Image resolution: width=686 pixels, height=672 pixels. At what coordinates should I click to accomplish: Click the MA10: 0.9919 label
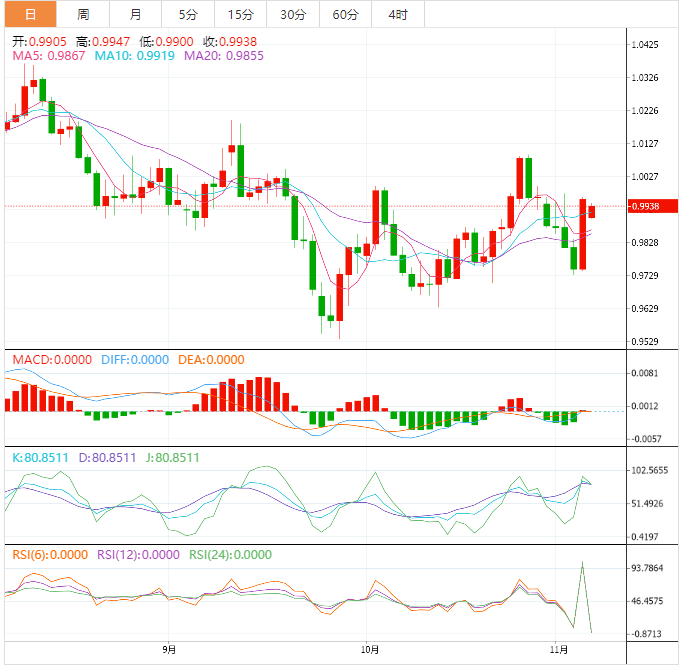pyautogui.click(x=134, y=56)
